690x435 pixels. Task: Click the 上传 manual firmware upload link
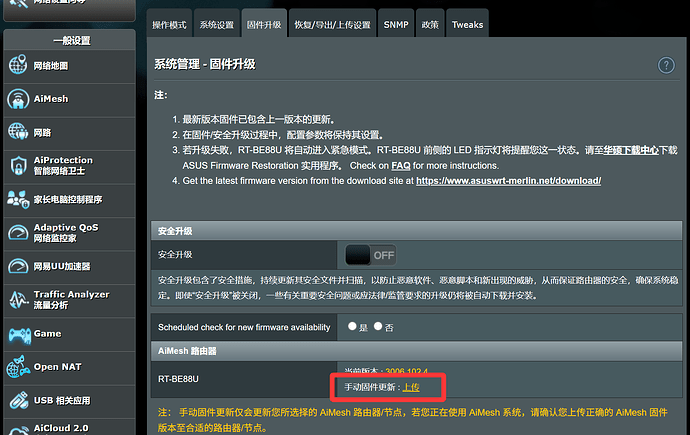(x=411, y=387)
